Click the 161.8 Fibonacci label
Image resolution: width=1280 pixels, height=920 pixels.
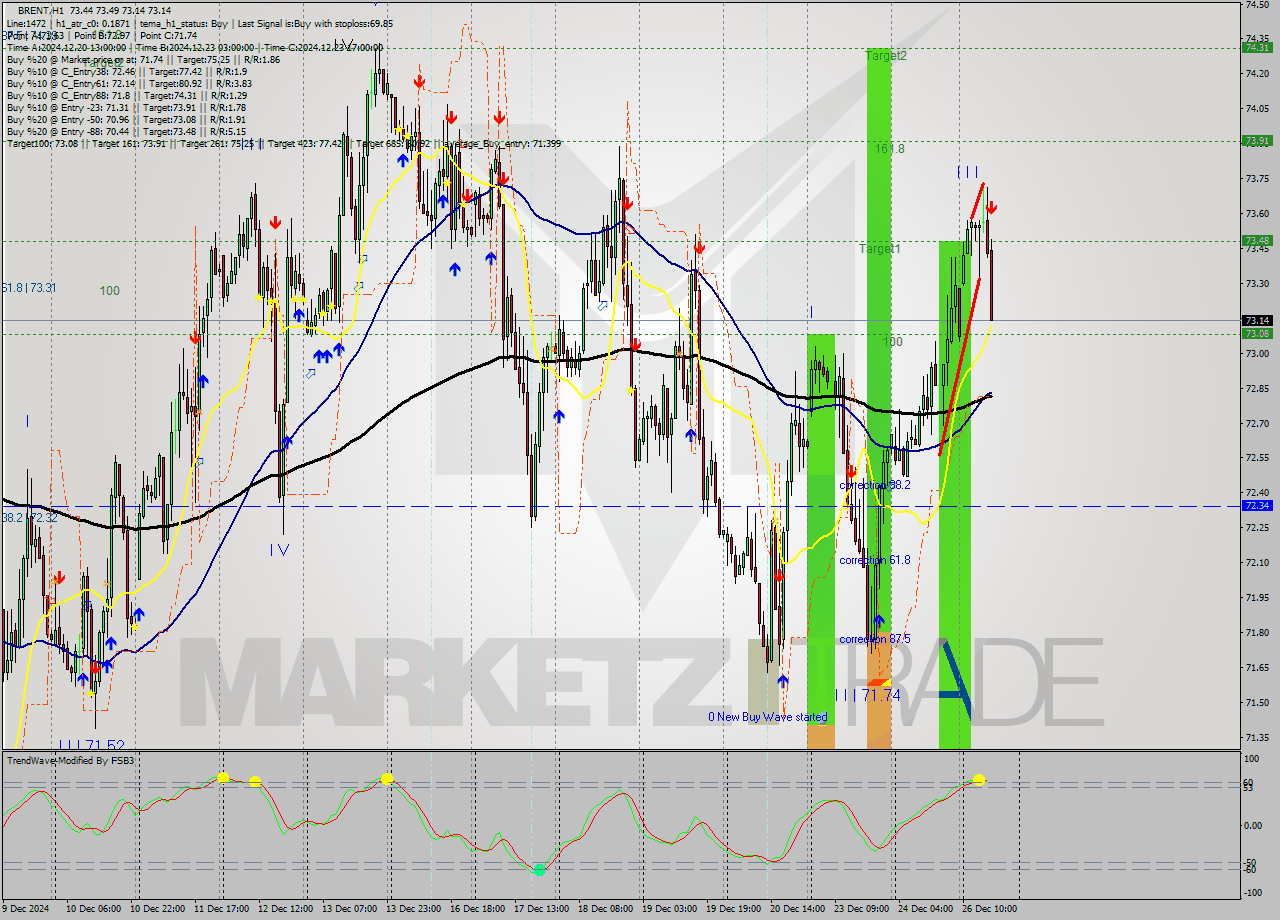(x=890, y=149)
